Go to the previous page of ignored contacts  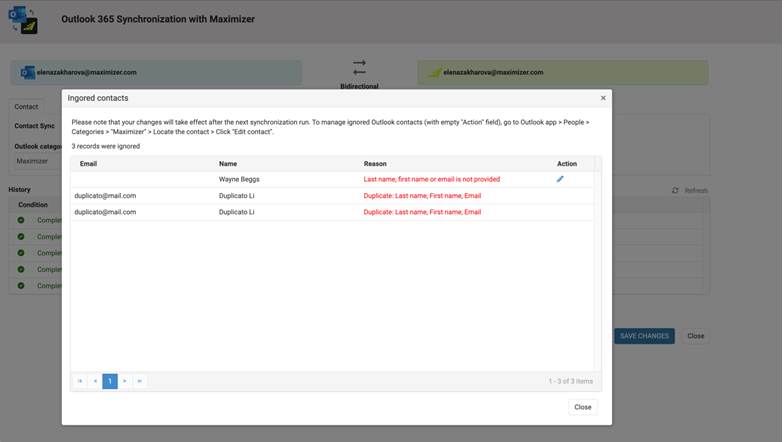[95, 381]
